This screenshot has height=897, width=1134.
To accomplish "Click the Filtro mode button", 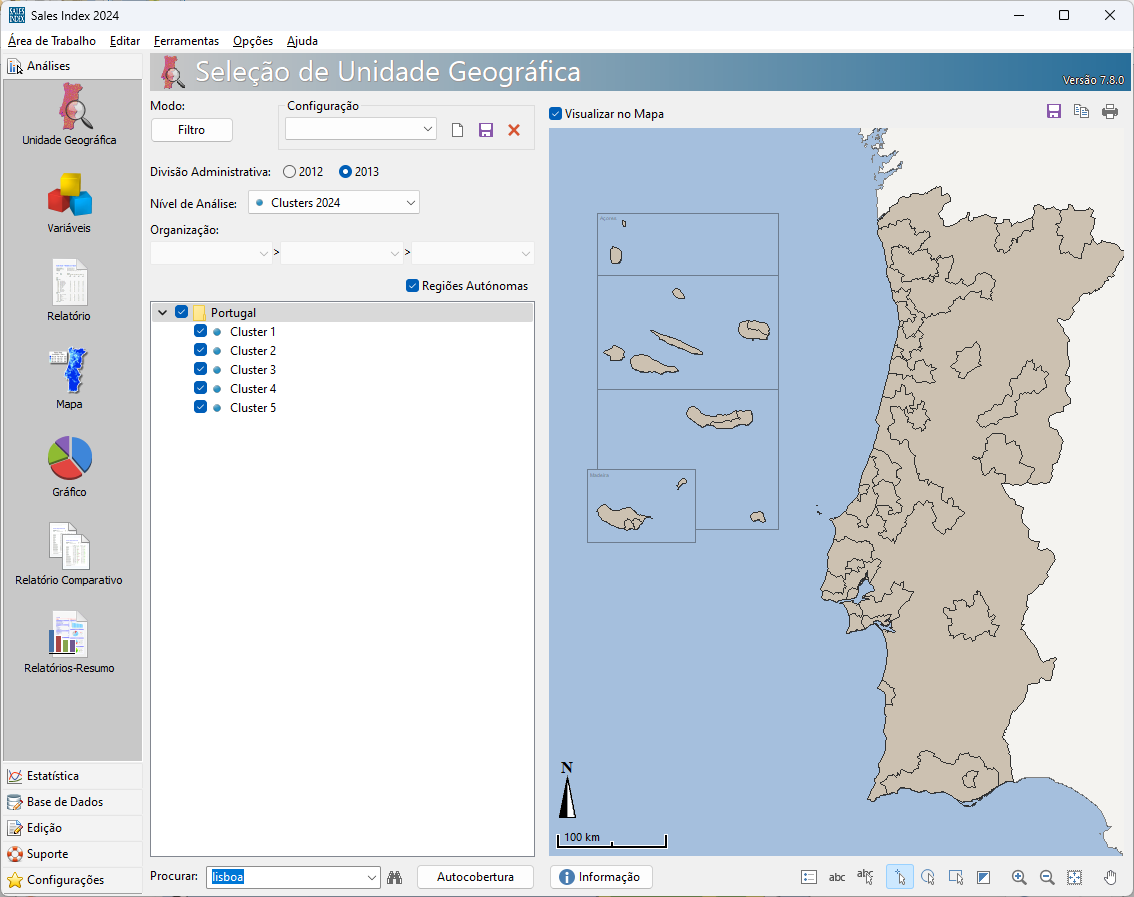I will pyautogui.click(x=191, y=130).
